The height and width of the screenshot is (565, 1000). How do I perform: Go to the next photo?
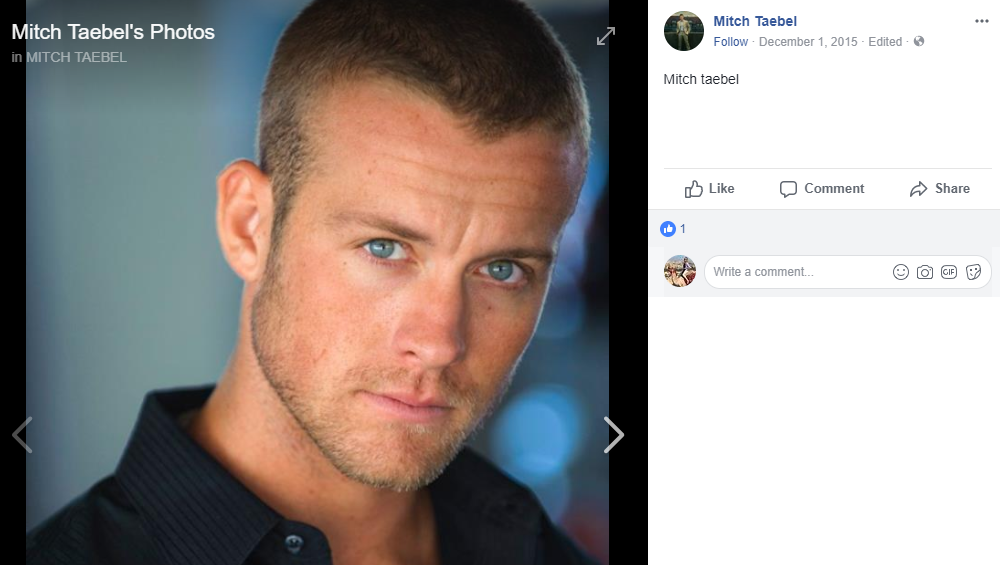pos(613,434)
